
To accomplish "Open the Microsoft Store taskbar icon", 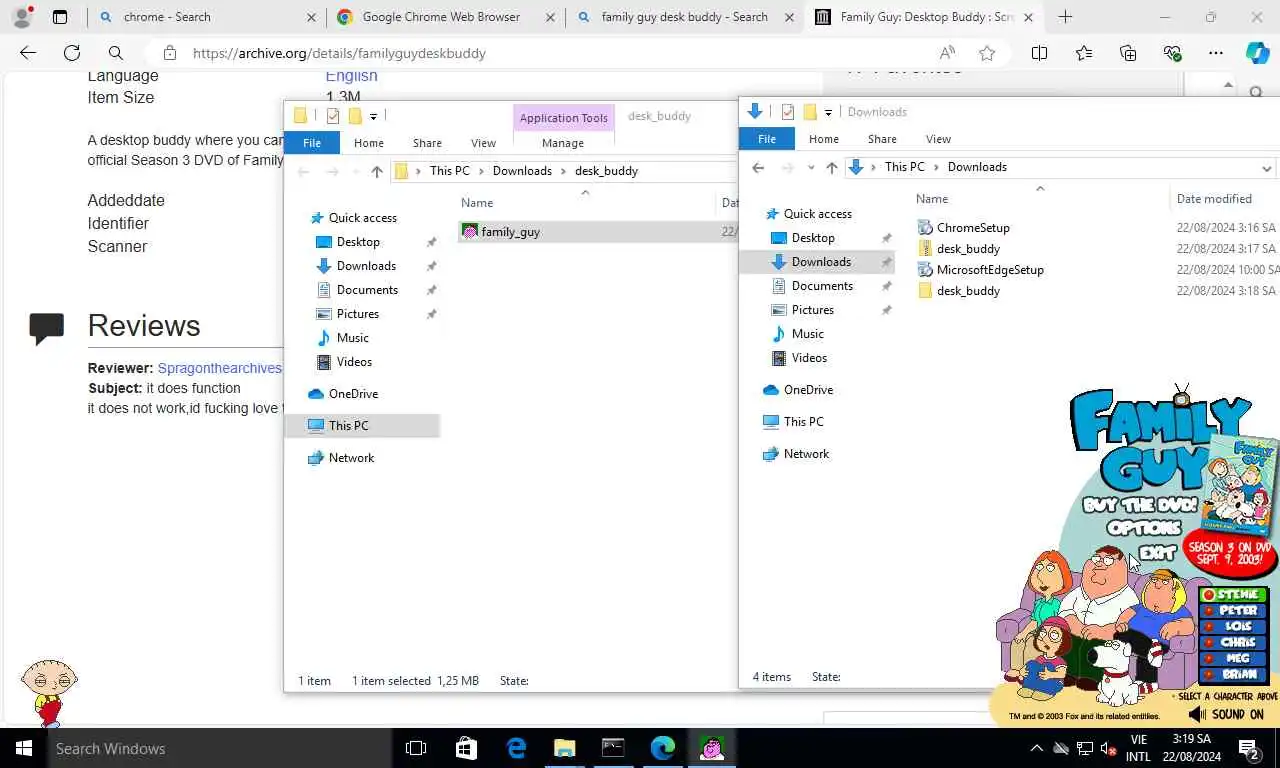I will 466,748.
